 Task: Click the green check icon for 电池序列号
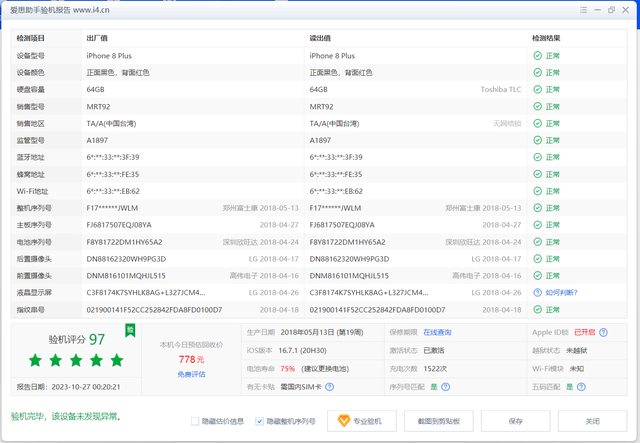[x=537, y=242]
